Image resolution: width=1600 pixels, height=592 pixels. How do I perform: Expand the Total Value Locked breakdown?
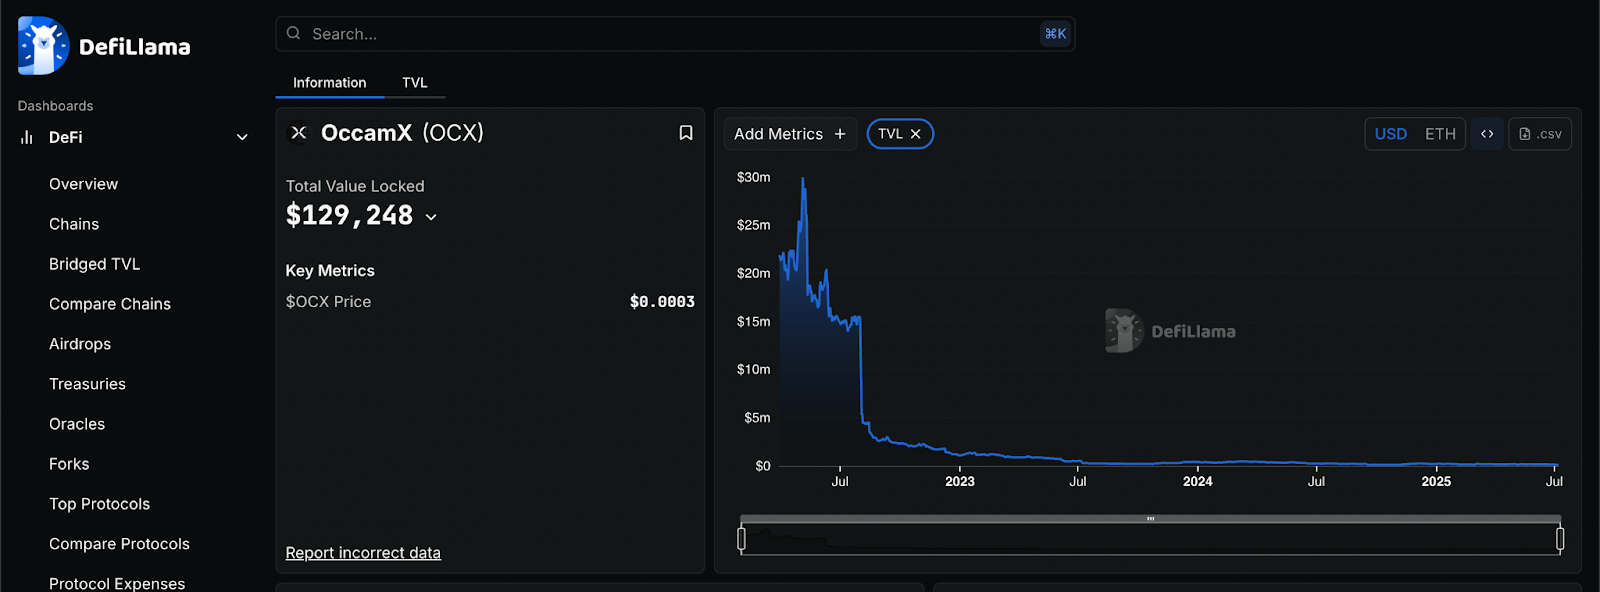pyautogui.click(x=431, y=217)
